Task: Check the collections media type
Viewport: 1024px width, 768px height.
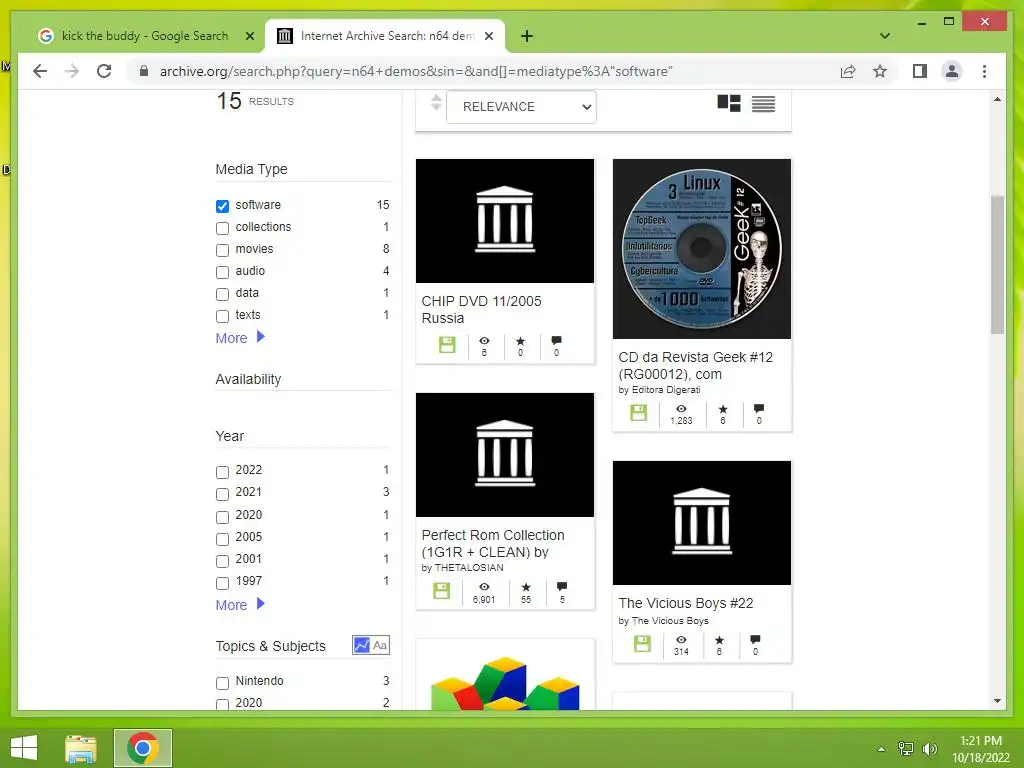Action: pos(222,228)
